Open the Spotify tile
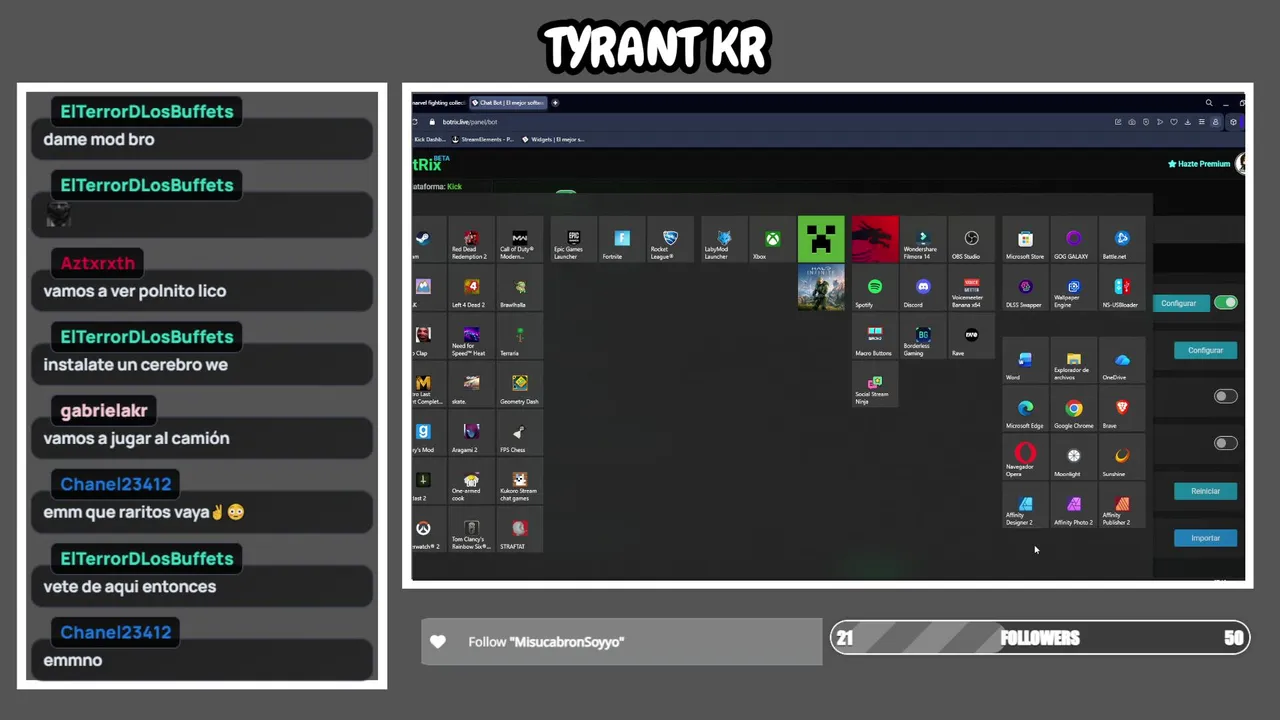The image size is (1280, 720). tap(875, 288)
